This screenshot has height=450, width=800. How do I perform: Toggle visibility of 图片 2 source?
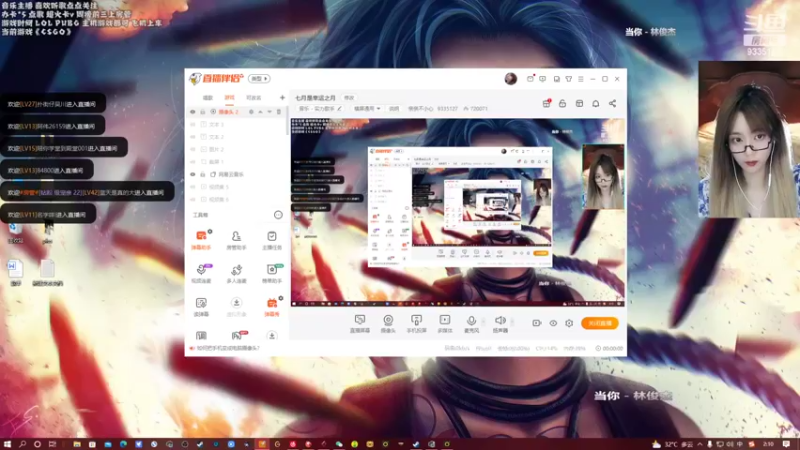point(193,149)
